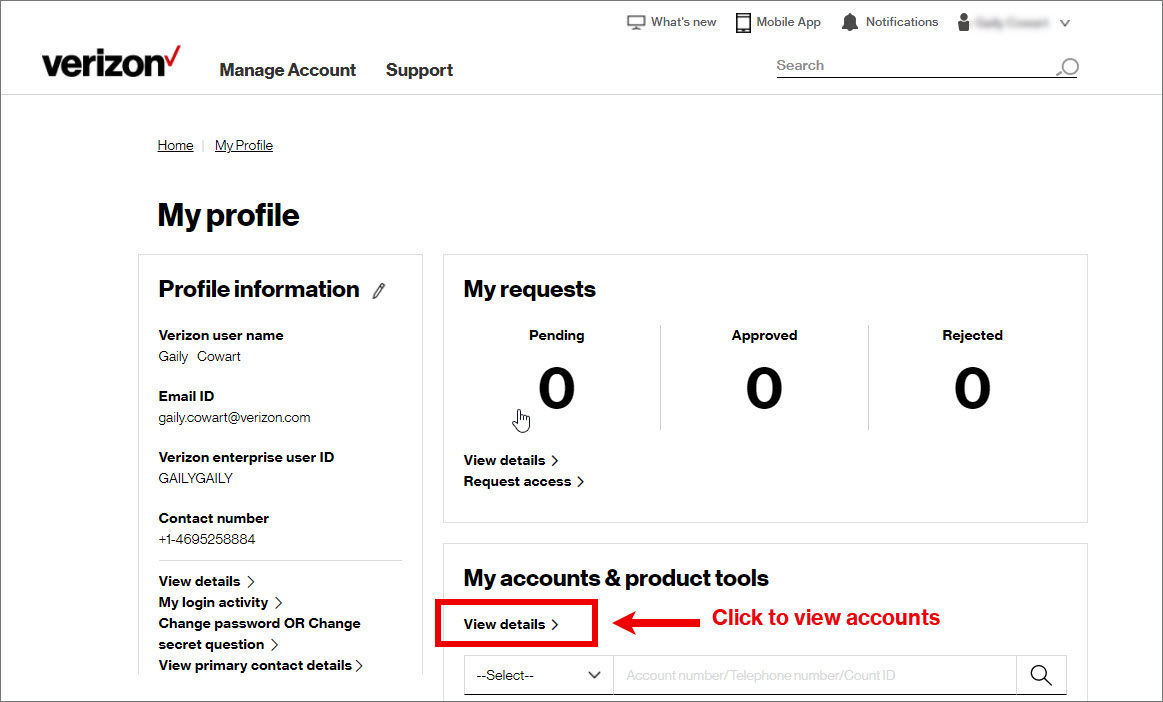Click the My Profile breadcrumb link
The image size is (1163, 702).
click(x=244, y=145)
